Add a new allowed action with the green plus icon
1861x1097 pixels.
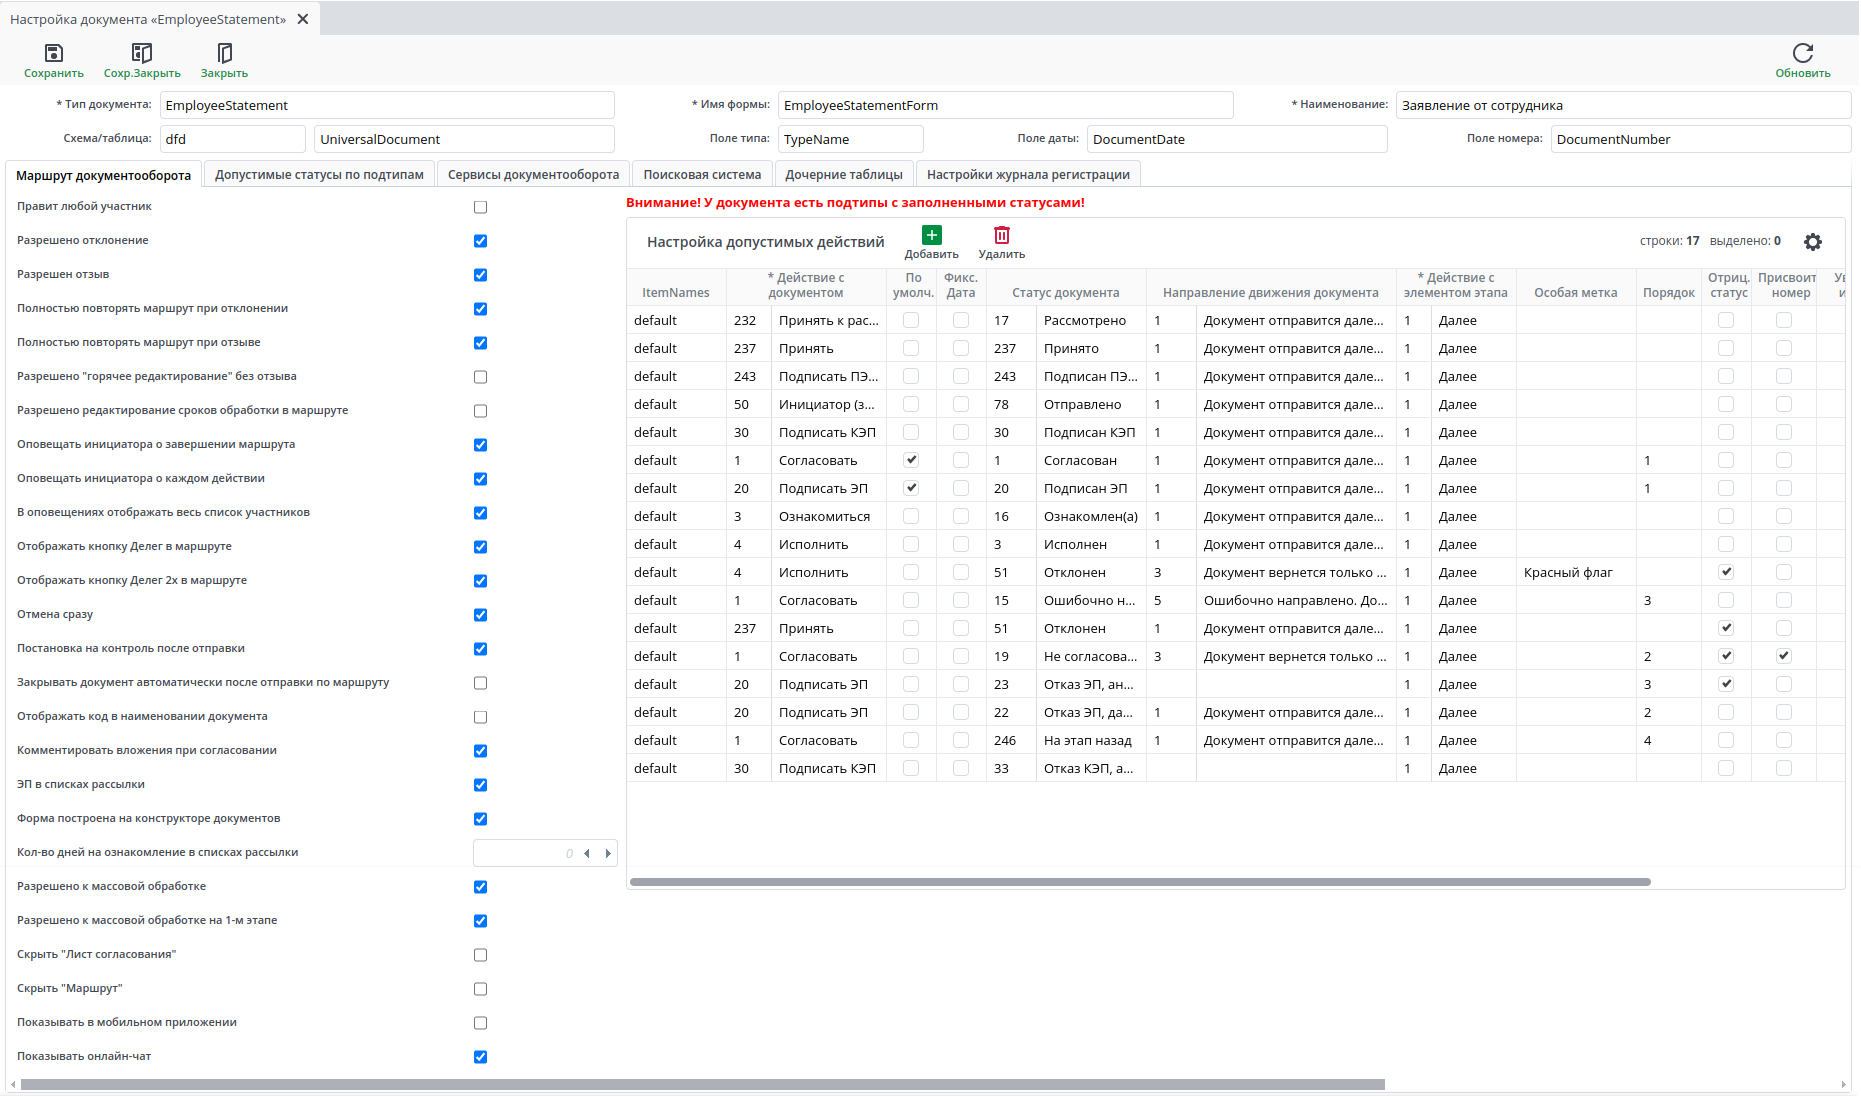coord(931,235)
